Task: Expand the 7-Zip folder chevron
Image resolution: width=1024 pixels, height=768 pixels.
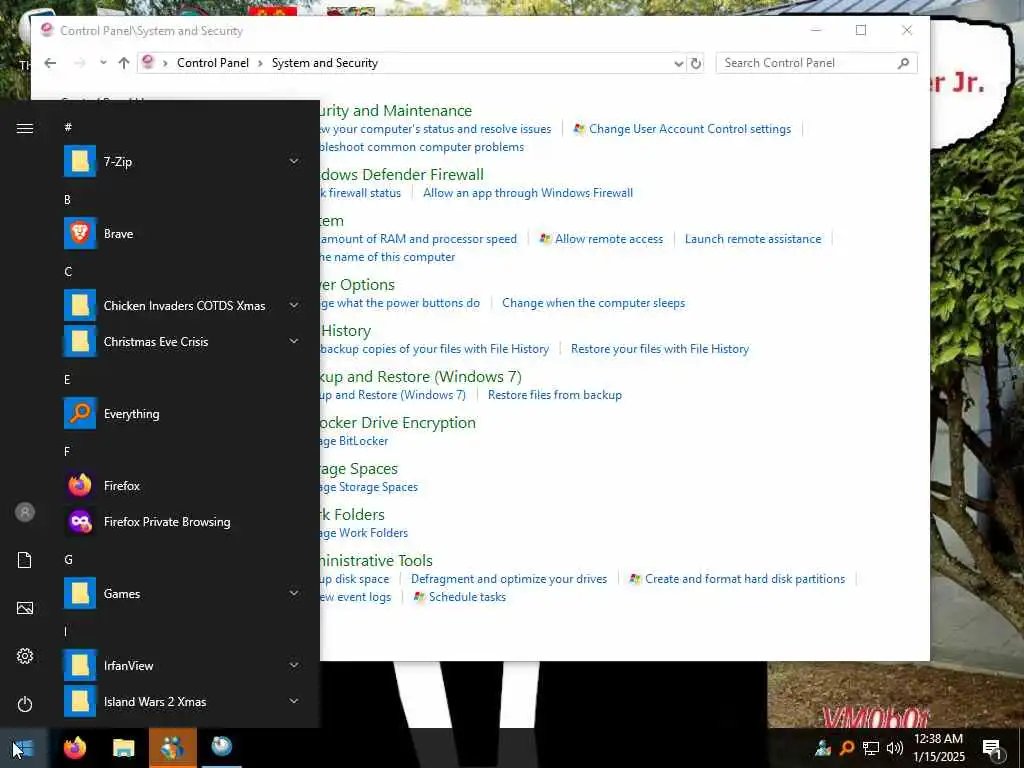Action: point(294,161)
